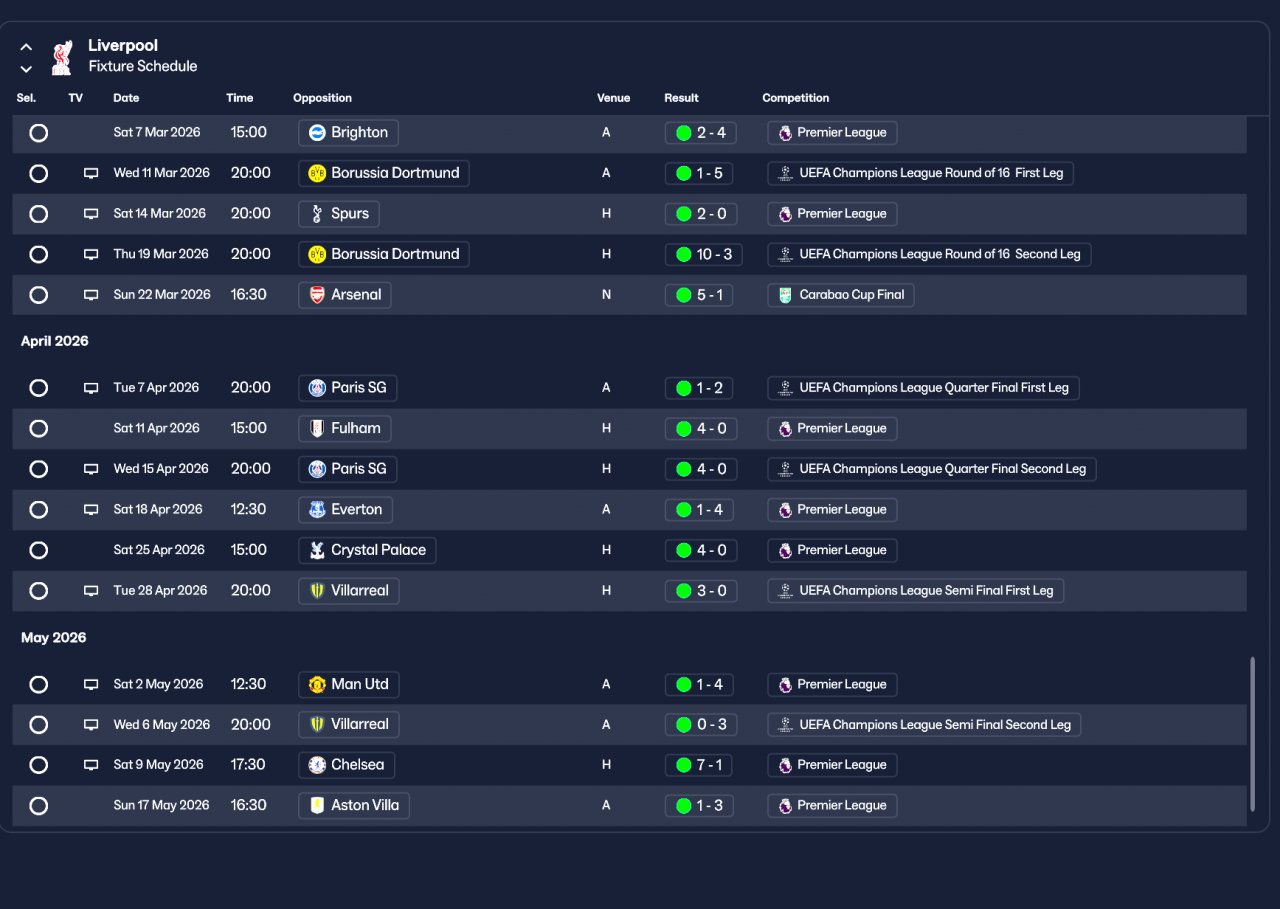Click green result dot on 10 - 3 Dortmund result

tap(684, 255)
